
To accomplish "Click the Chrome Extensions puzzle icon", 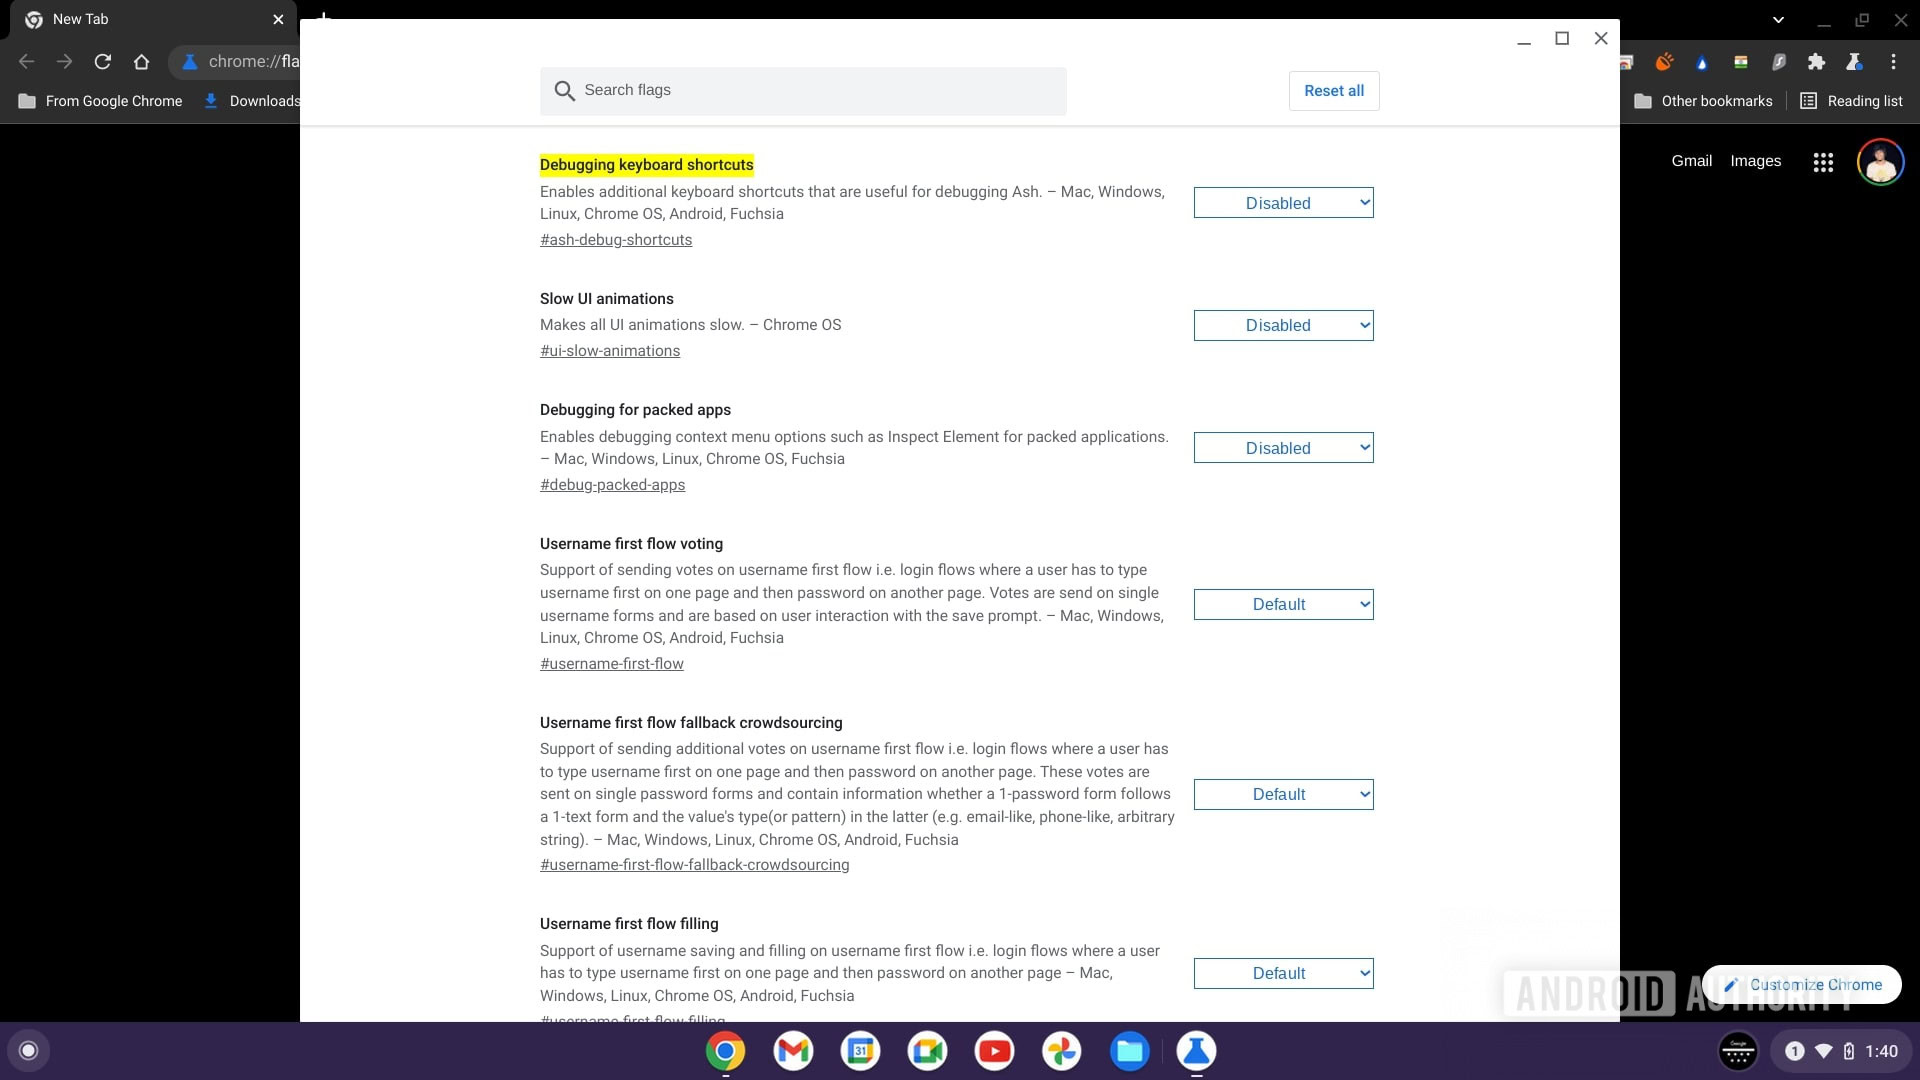I will (1816, 62).
